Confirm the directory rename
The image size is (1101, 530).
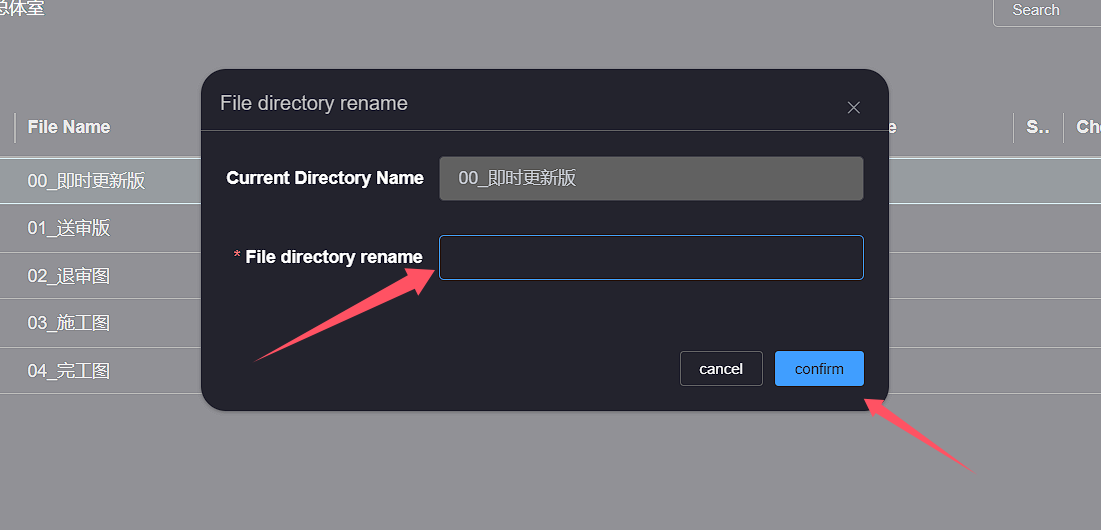click(819, 369)
